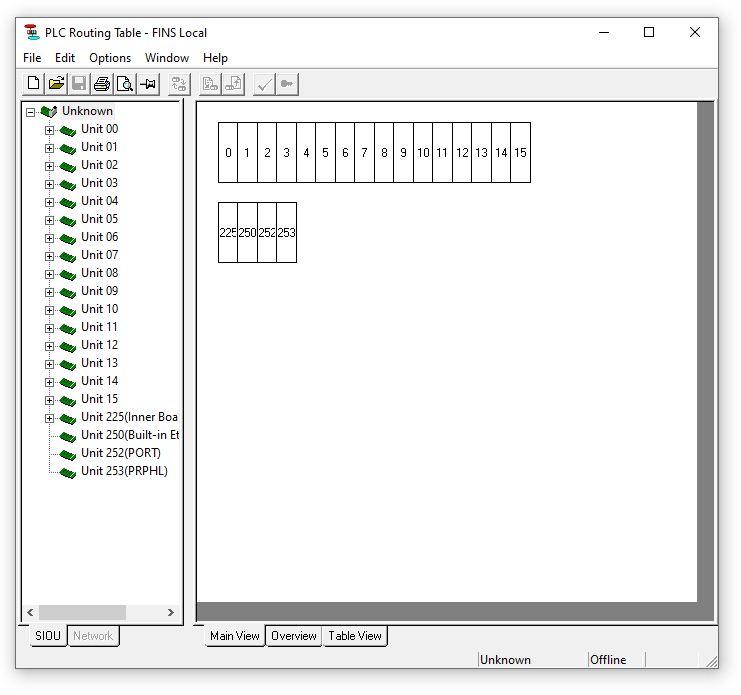Select the Unit 15 label in tree
The image size is (741, 695).
[x=99, y=399]
